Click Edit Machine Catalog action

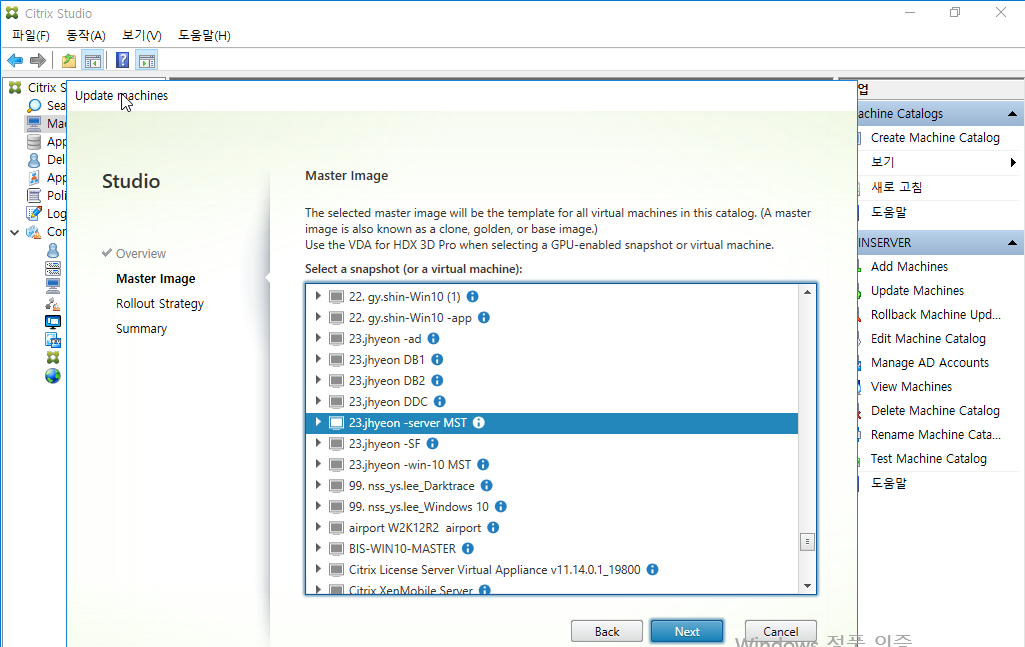click(928, 339)
